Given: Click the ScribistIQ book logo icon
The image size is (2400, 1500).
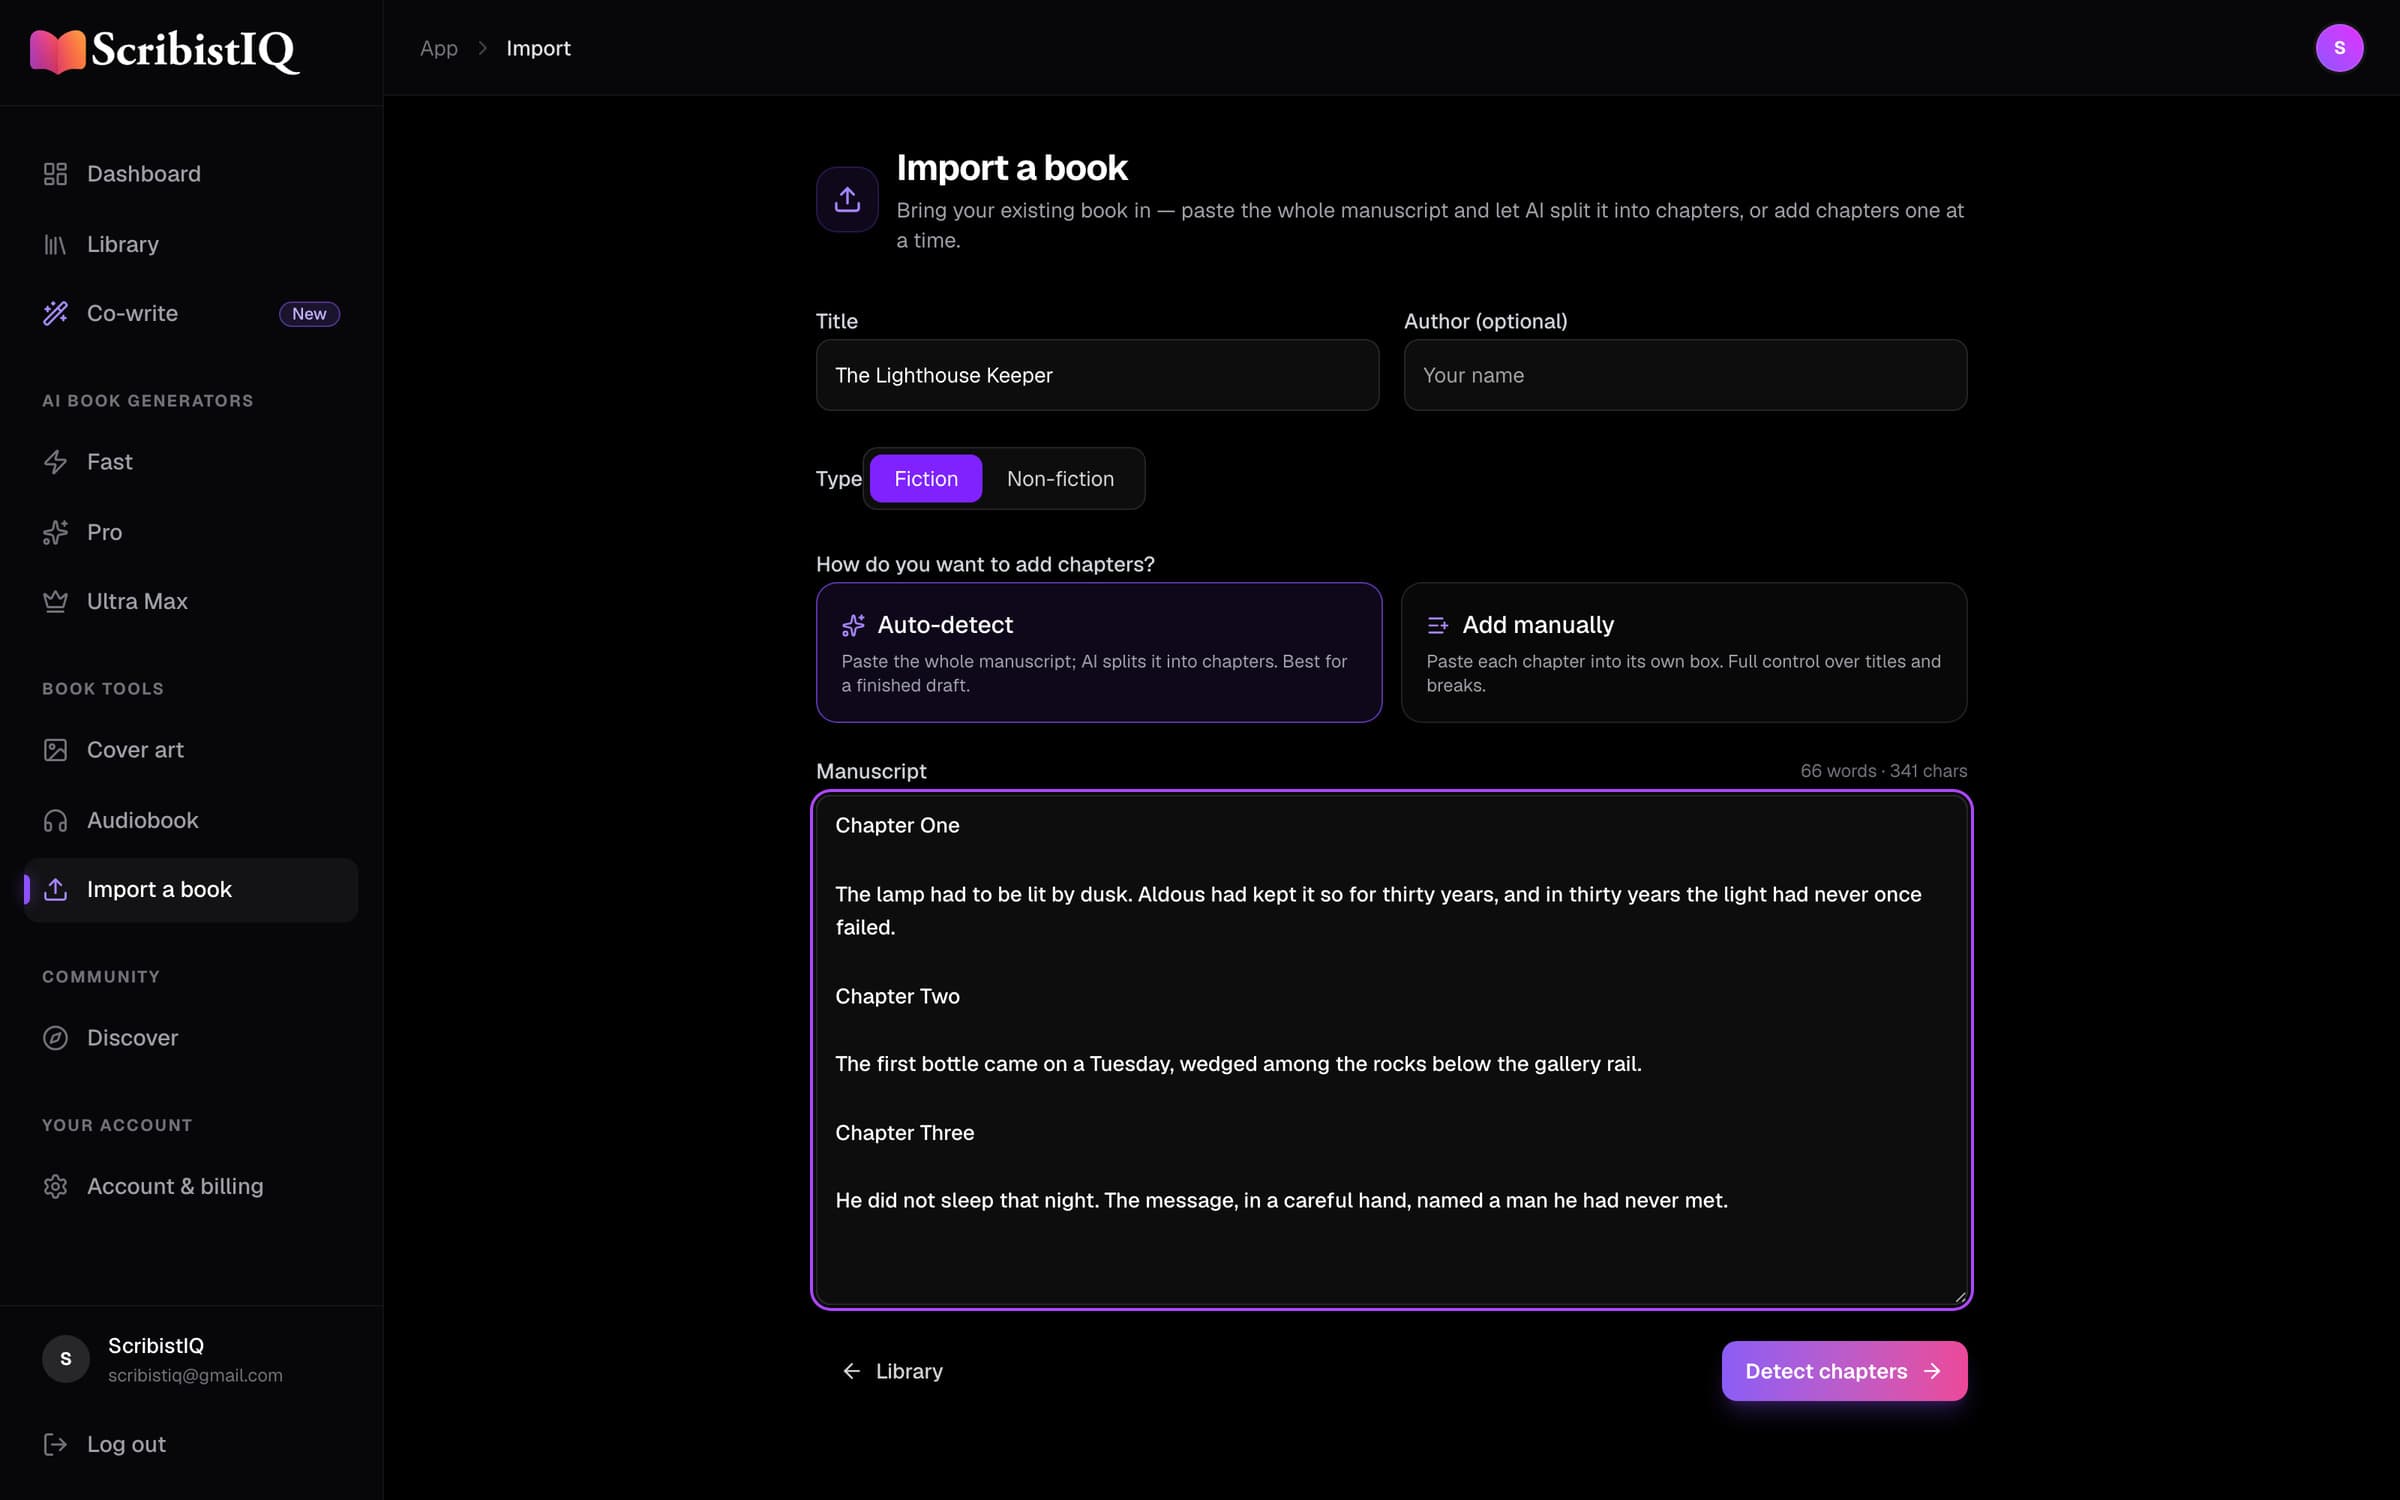Looking at the screenshot, I should point(57,51).
